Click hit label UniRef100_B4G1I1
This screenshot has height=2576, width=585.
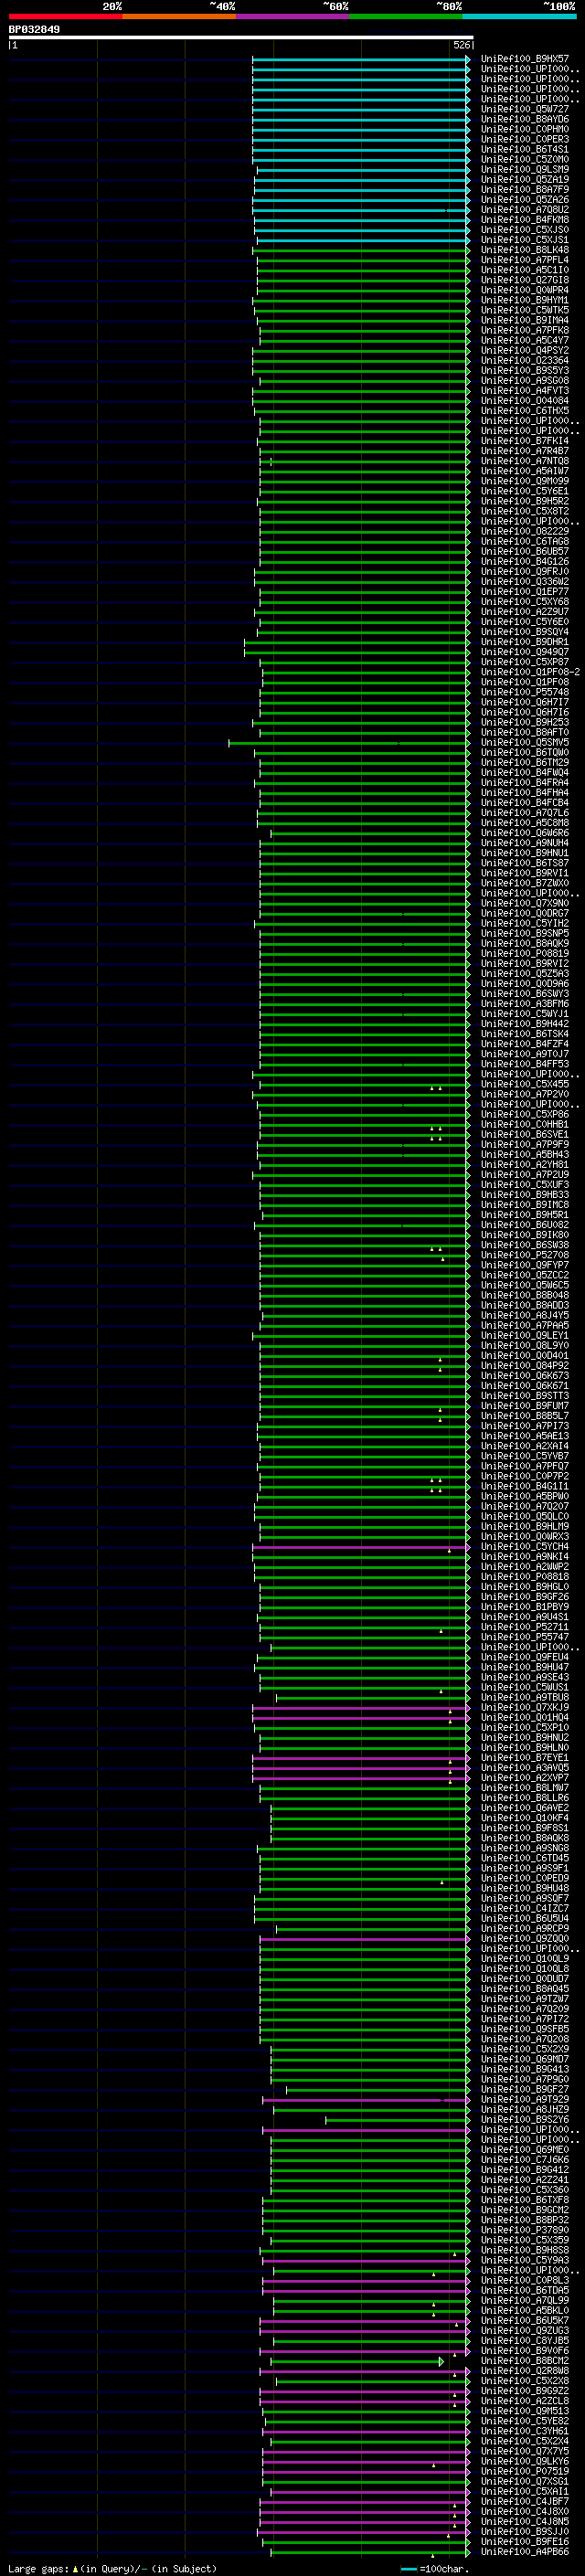point(524,1485)
